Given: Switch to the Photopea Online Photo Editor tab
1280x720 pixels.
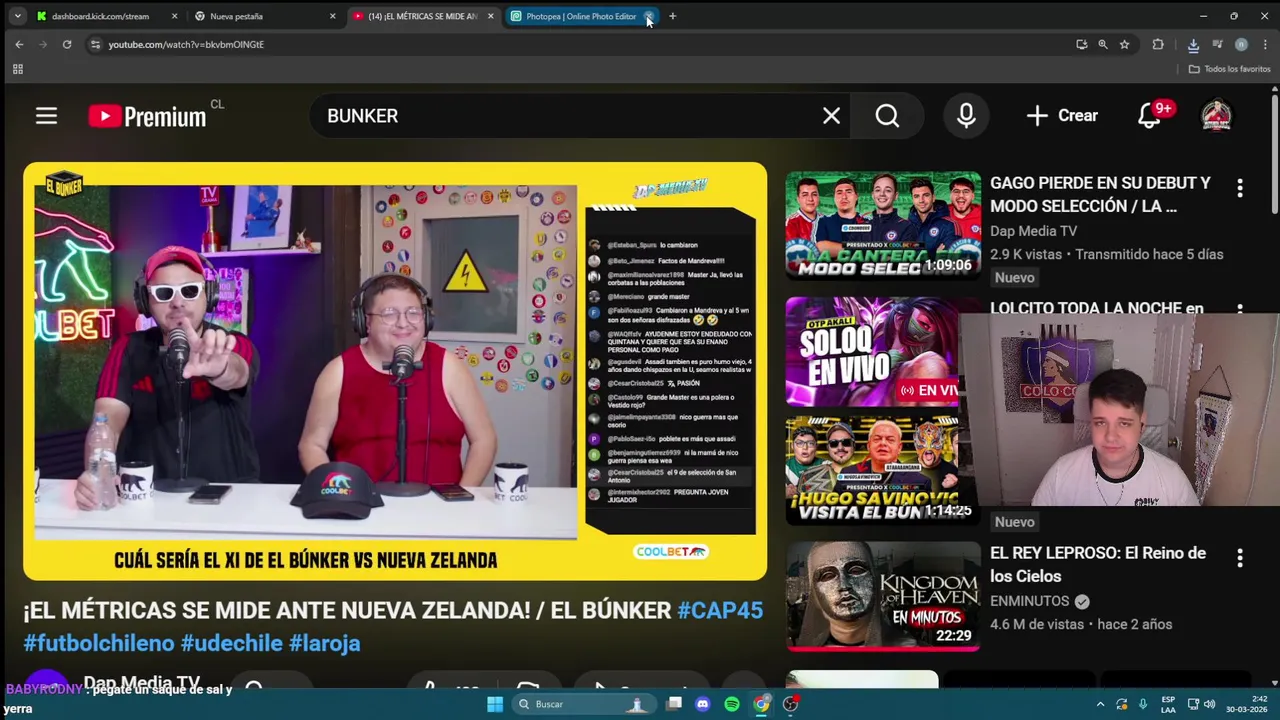Looking at the screenshot, I should click(x=574, y=16).
